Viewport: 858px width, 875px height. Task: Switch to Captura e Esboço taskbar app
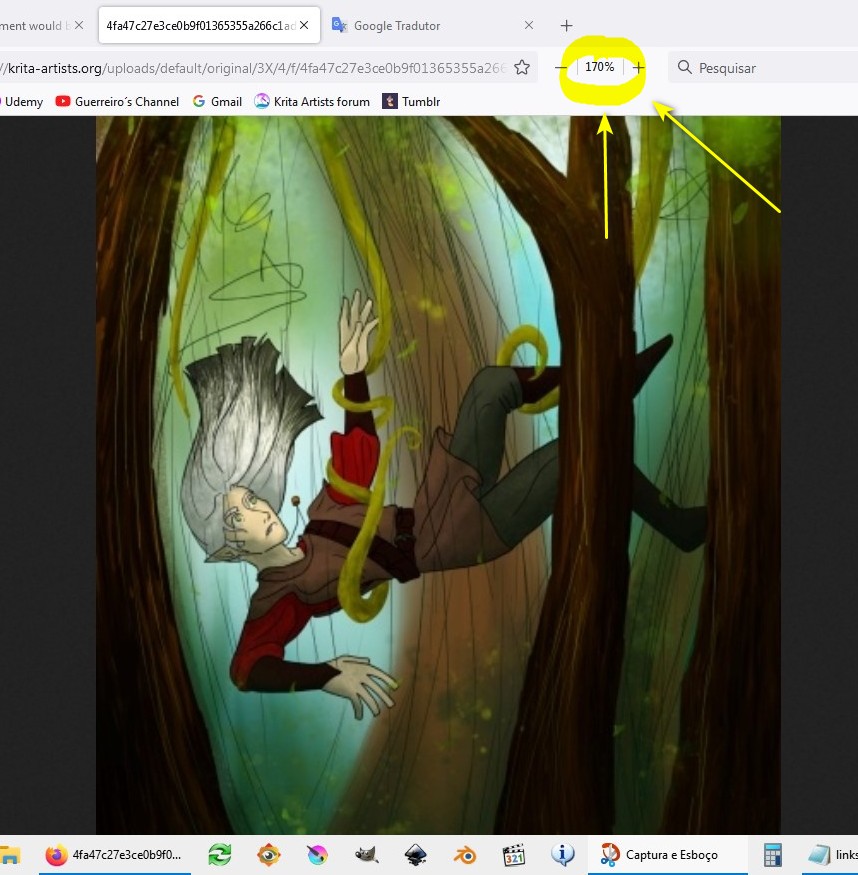point(667,855)
